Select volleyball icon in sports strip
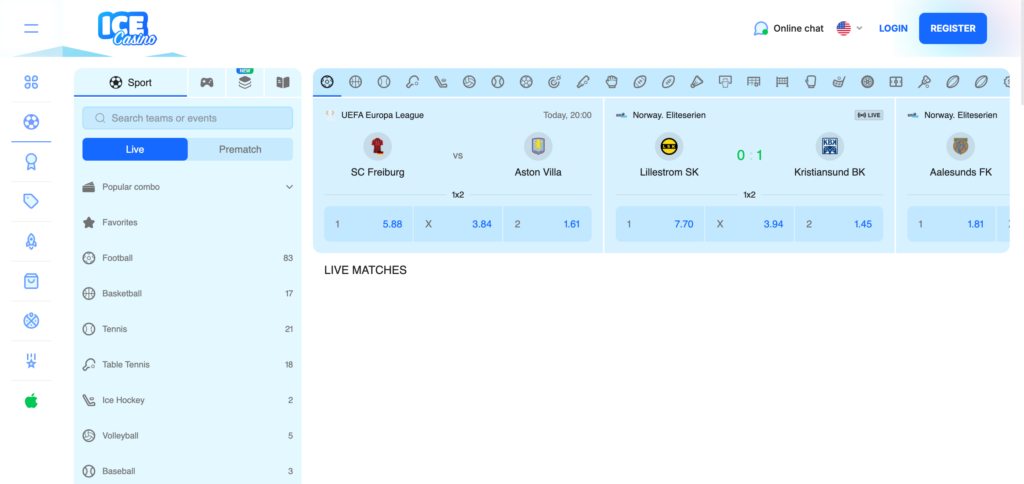The height and width of the screenshot is (484, 1024). click(x=469, y=82)
